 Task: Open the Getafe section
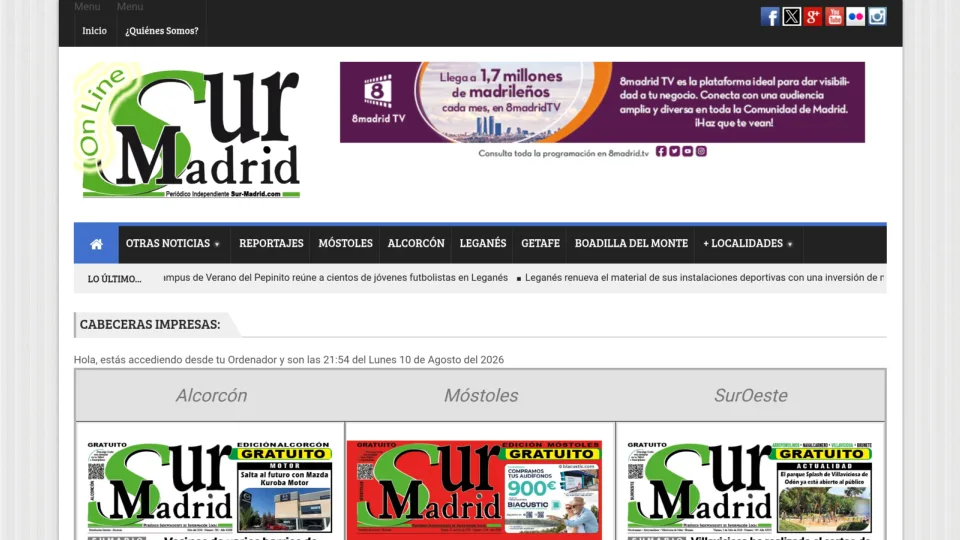[x=540, y=244]
